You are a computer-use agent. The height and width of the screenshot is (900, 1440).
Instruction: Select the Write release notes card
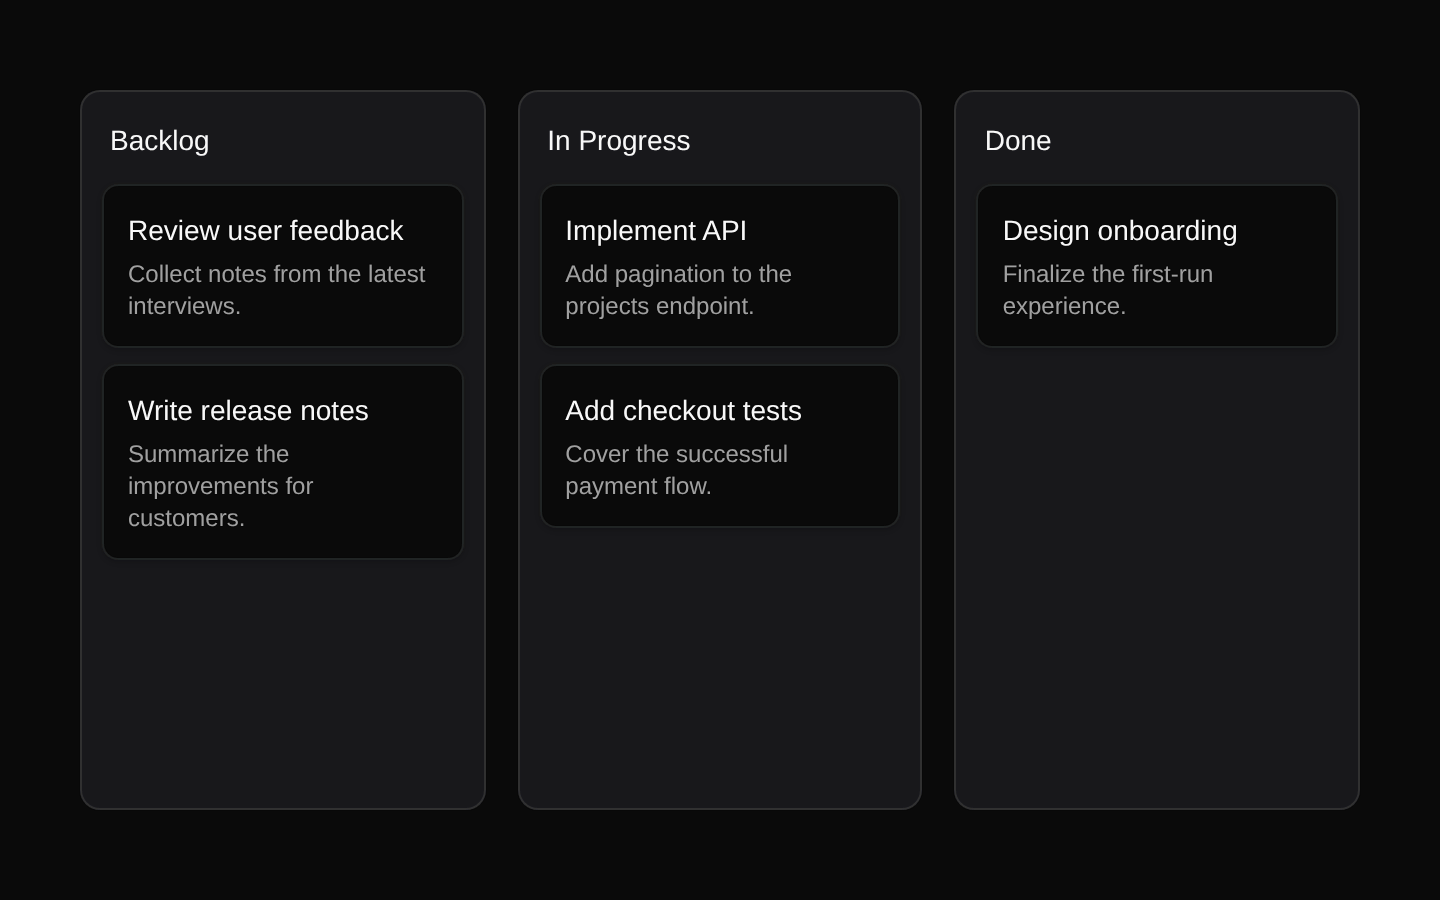[x=283, y=462]
